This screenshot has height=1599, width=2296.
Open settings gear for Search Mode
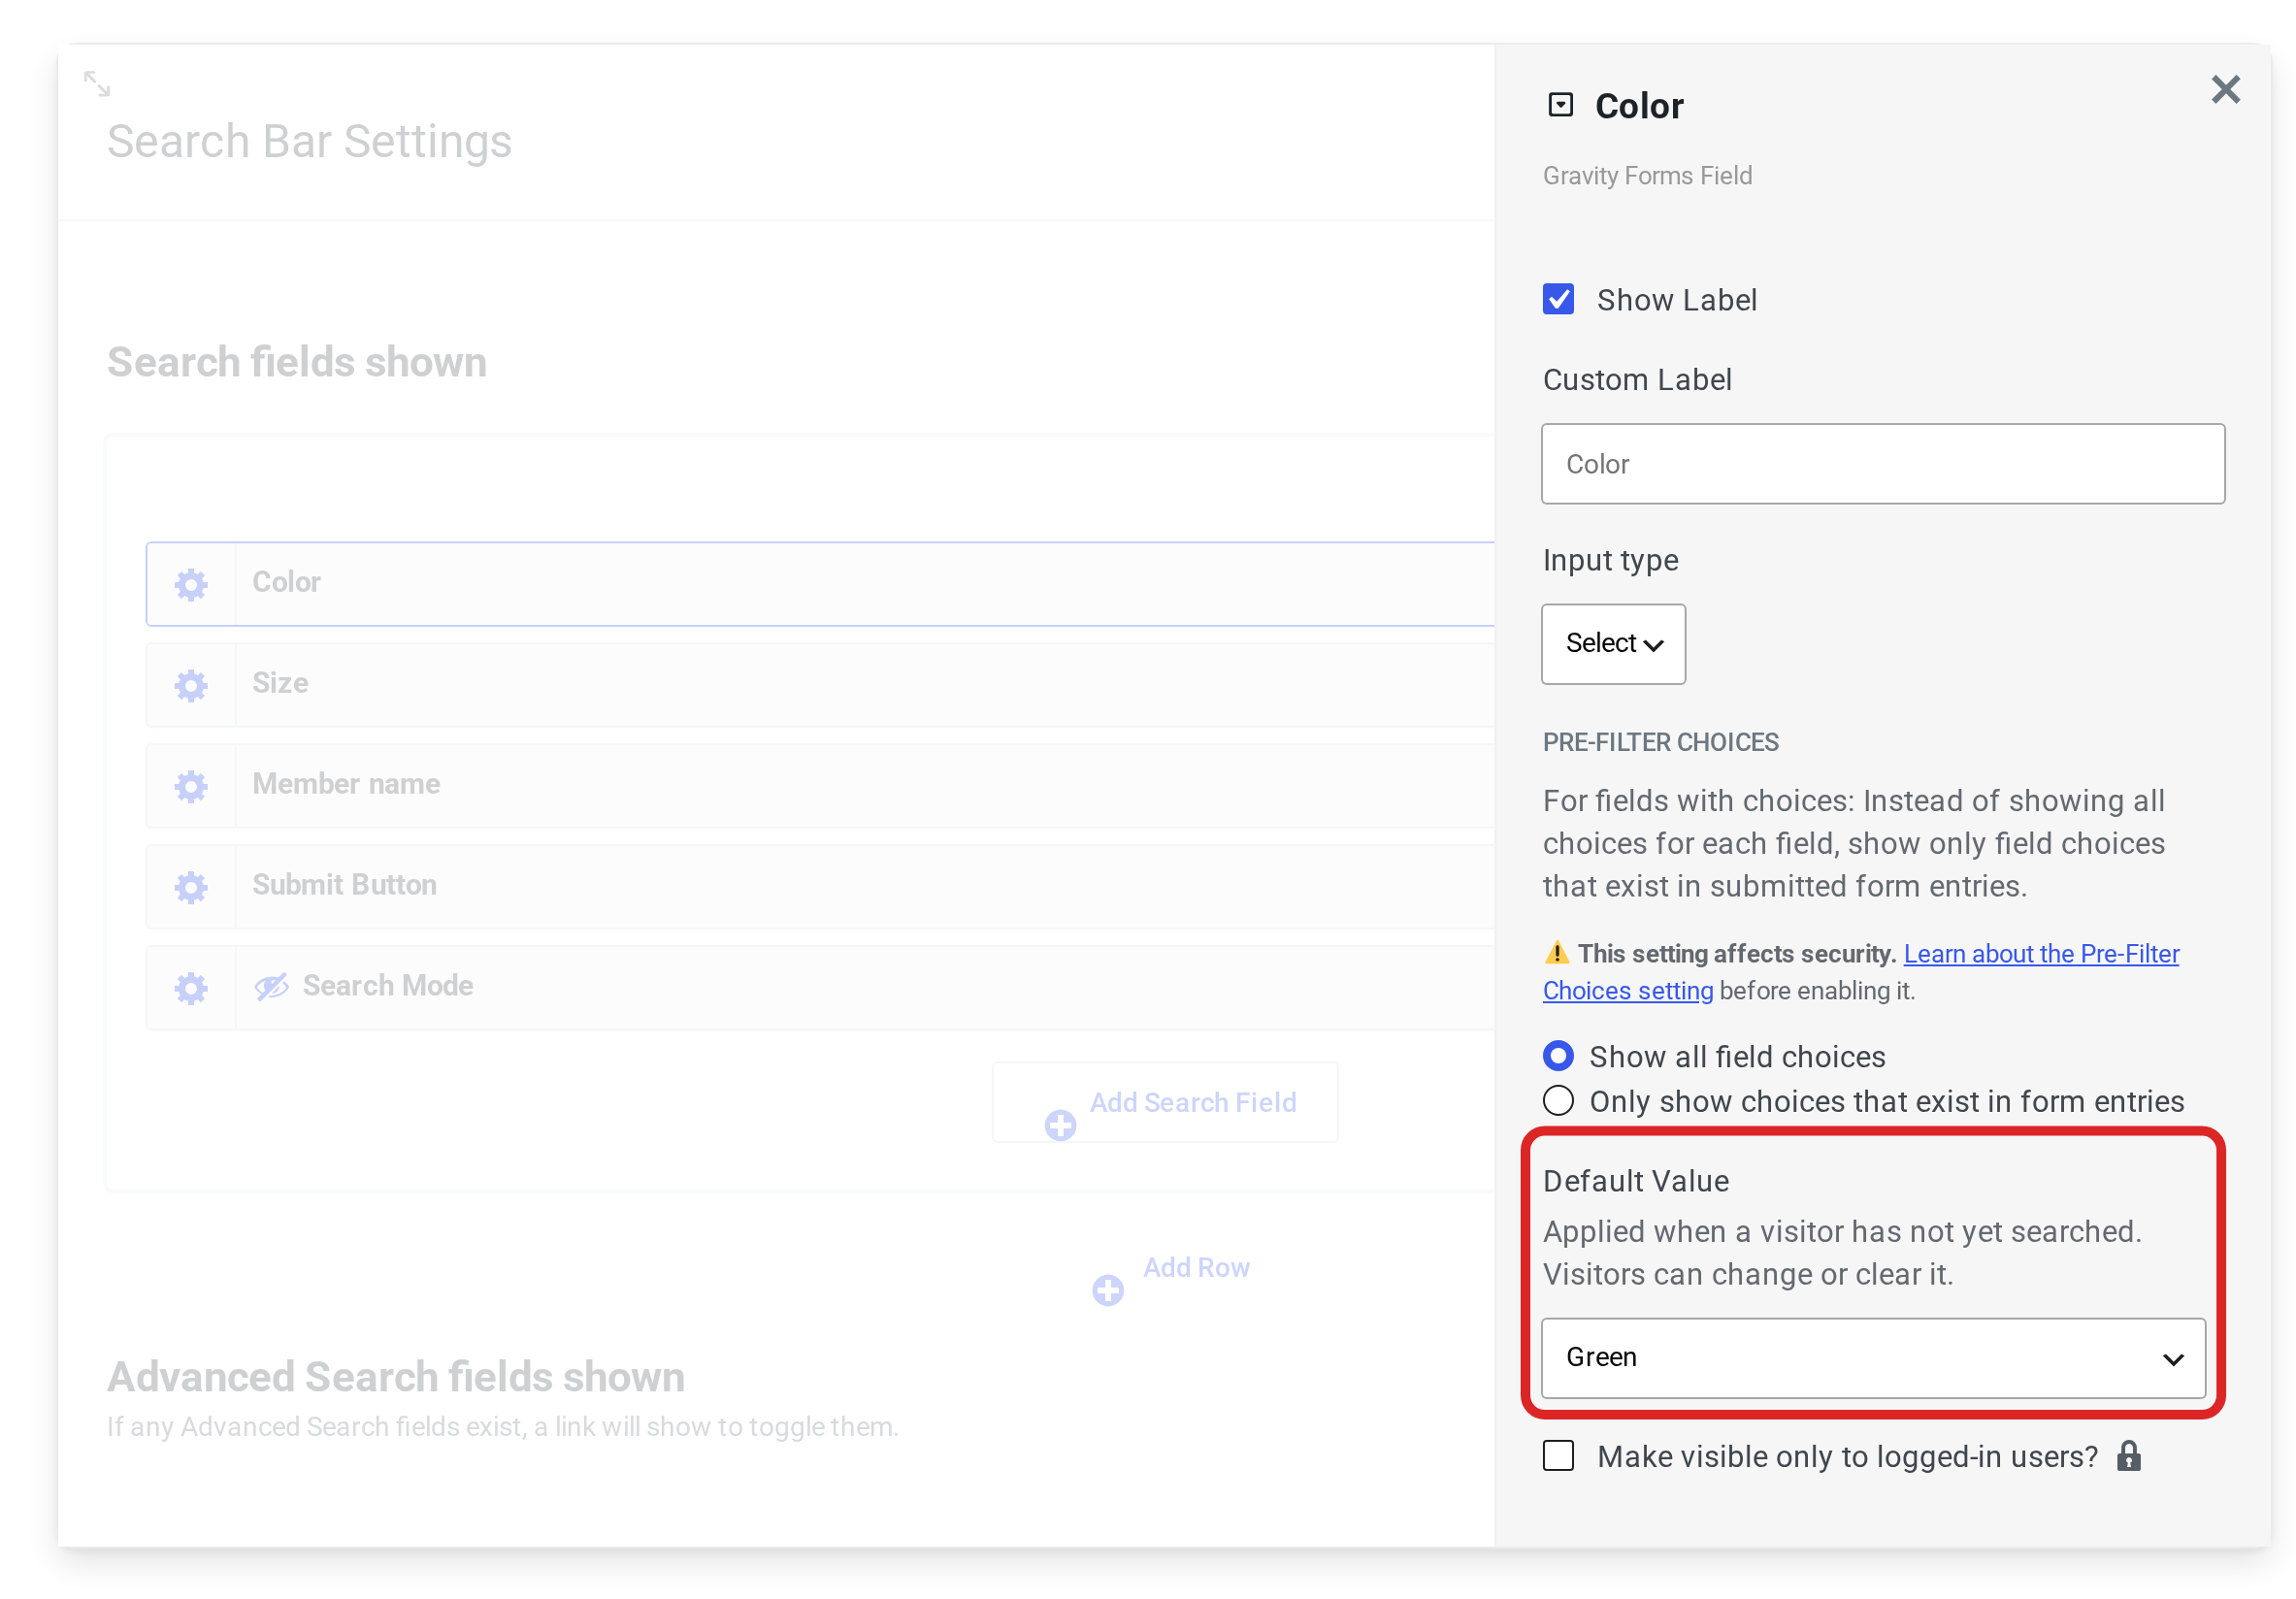[191, 988]
